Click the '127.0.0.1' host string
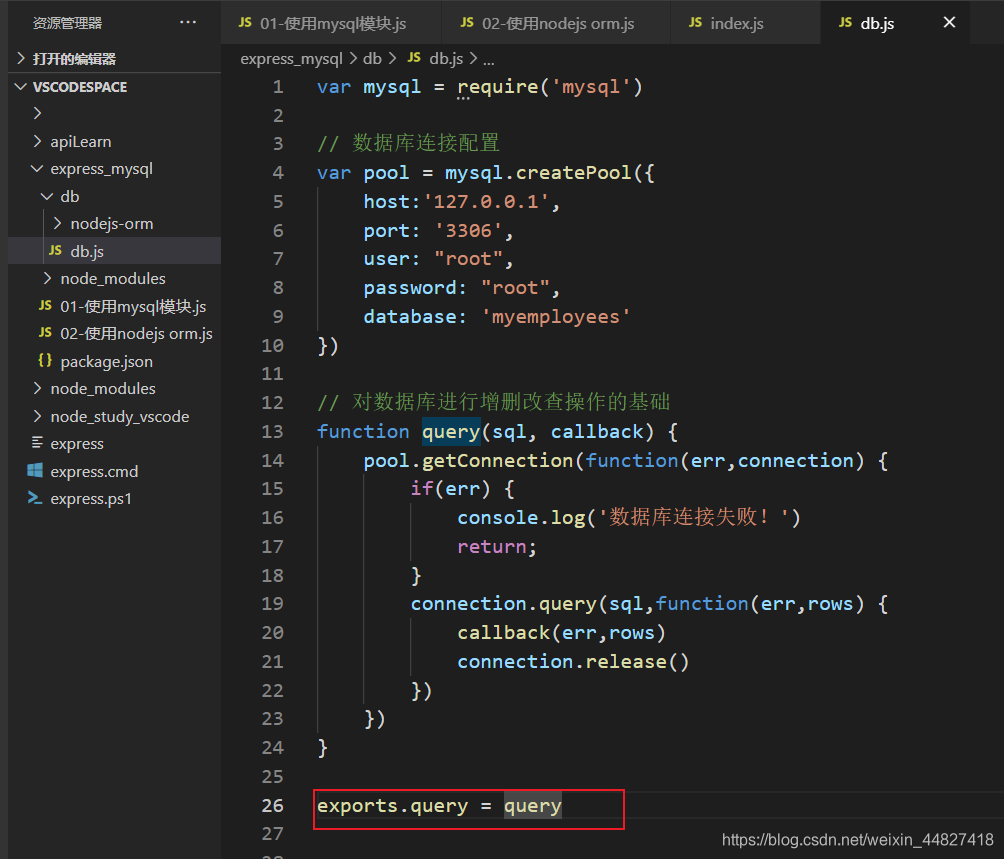Screen dimensions: 1004x859 (486, 202)
